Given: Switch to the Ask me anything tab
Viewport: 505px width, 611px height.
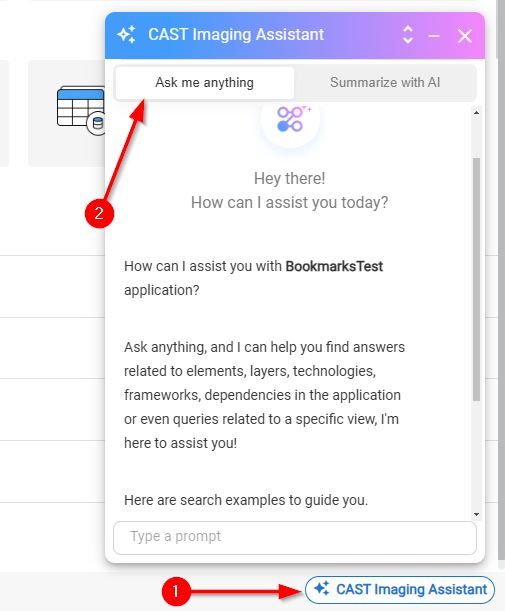Looking at the screenshot, I should [x=205, y=83].
